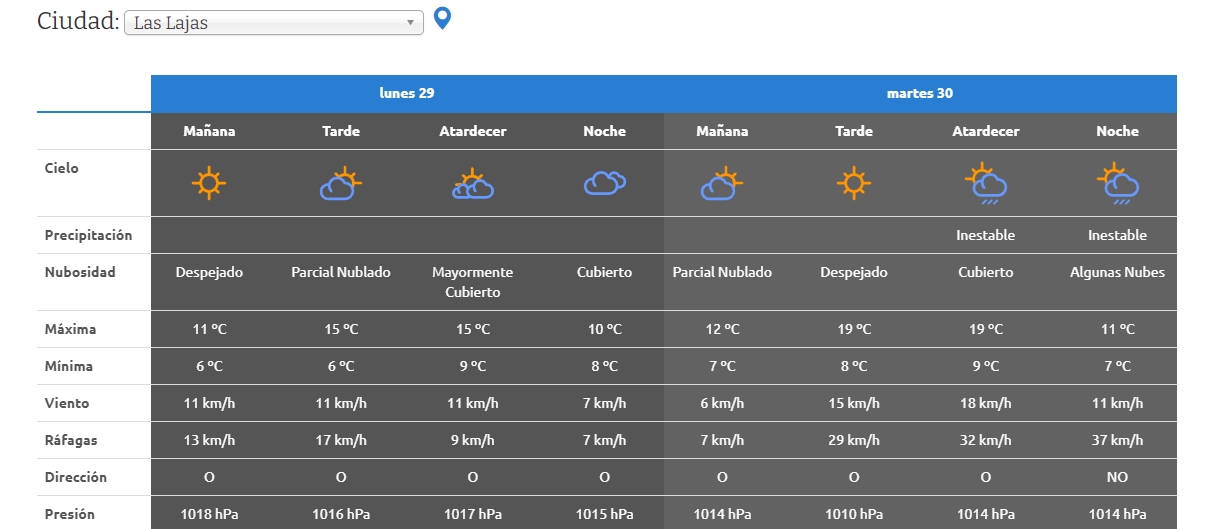Click the 1010 hPa pressure value
Screen dimensions: 1229x529
(x=853, y=514)
